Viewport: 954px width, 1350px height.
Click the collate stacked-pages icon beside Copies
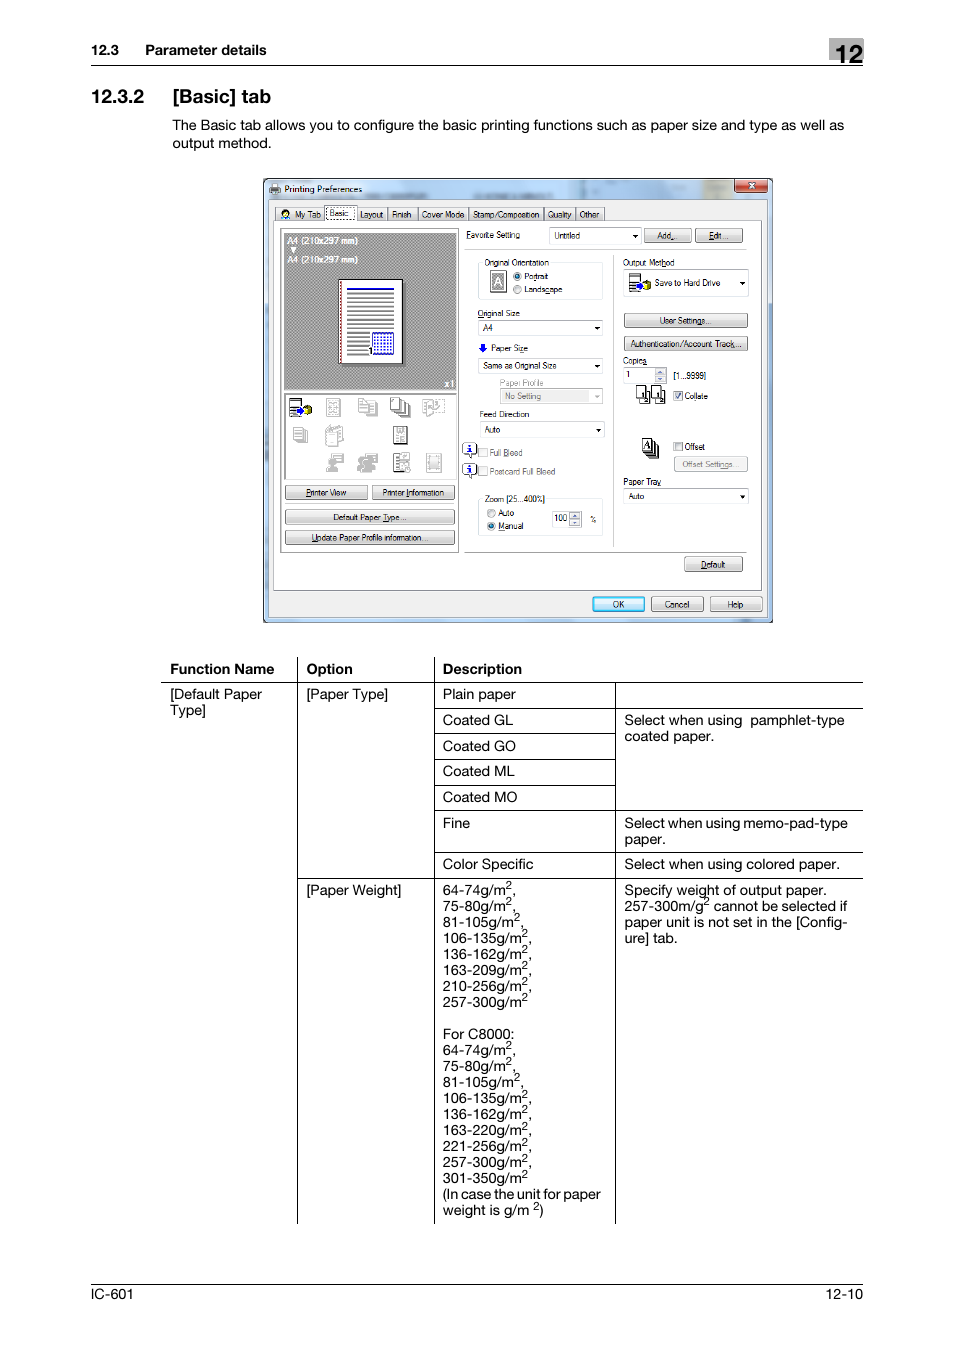[650, 395]
